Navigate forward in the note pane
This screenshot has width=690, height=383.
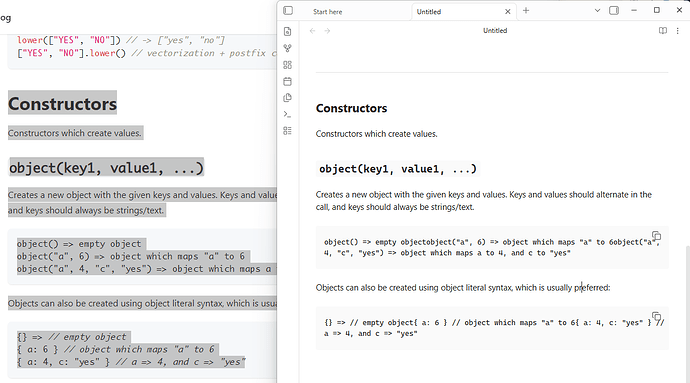[327, 31]
